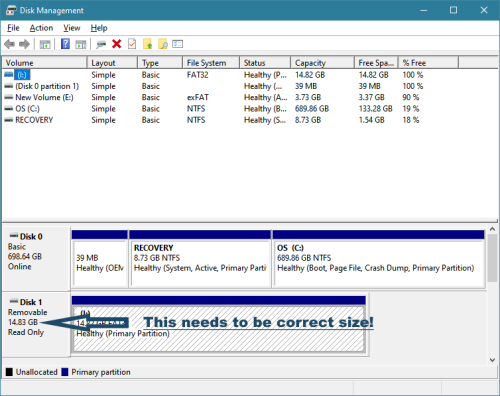Open the Help menu
Viewport: 500px width, 396px height.
(99, 28)
